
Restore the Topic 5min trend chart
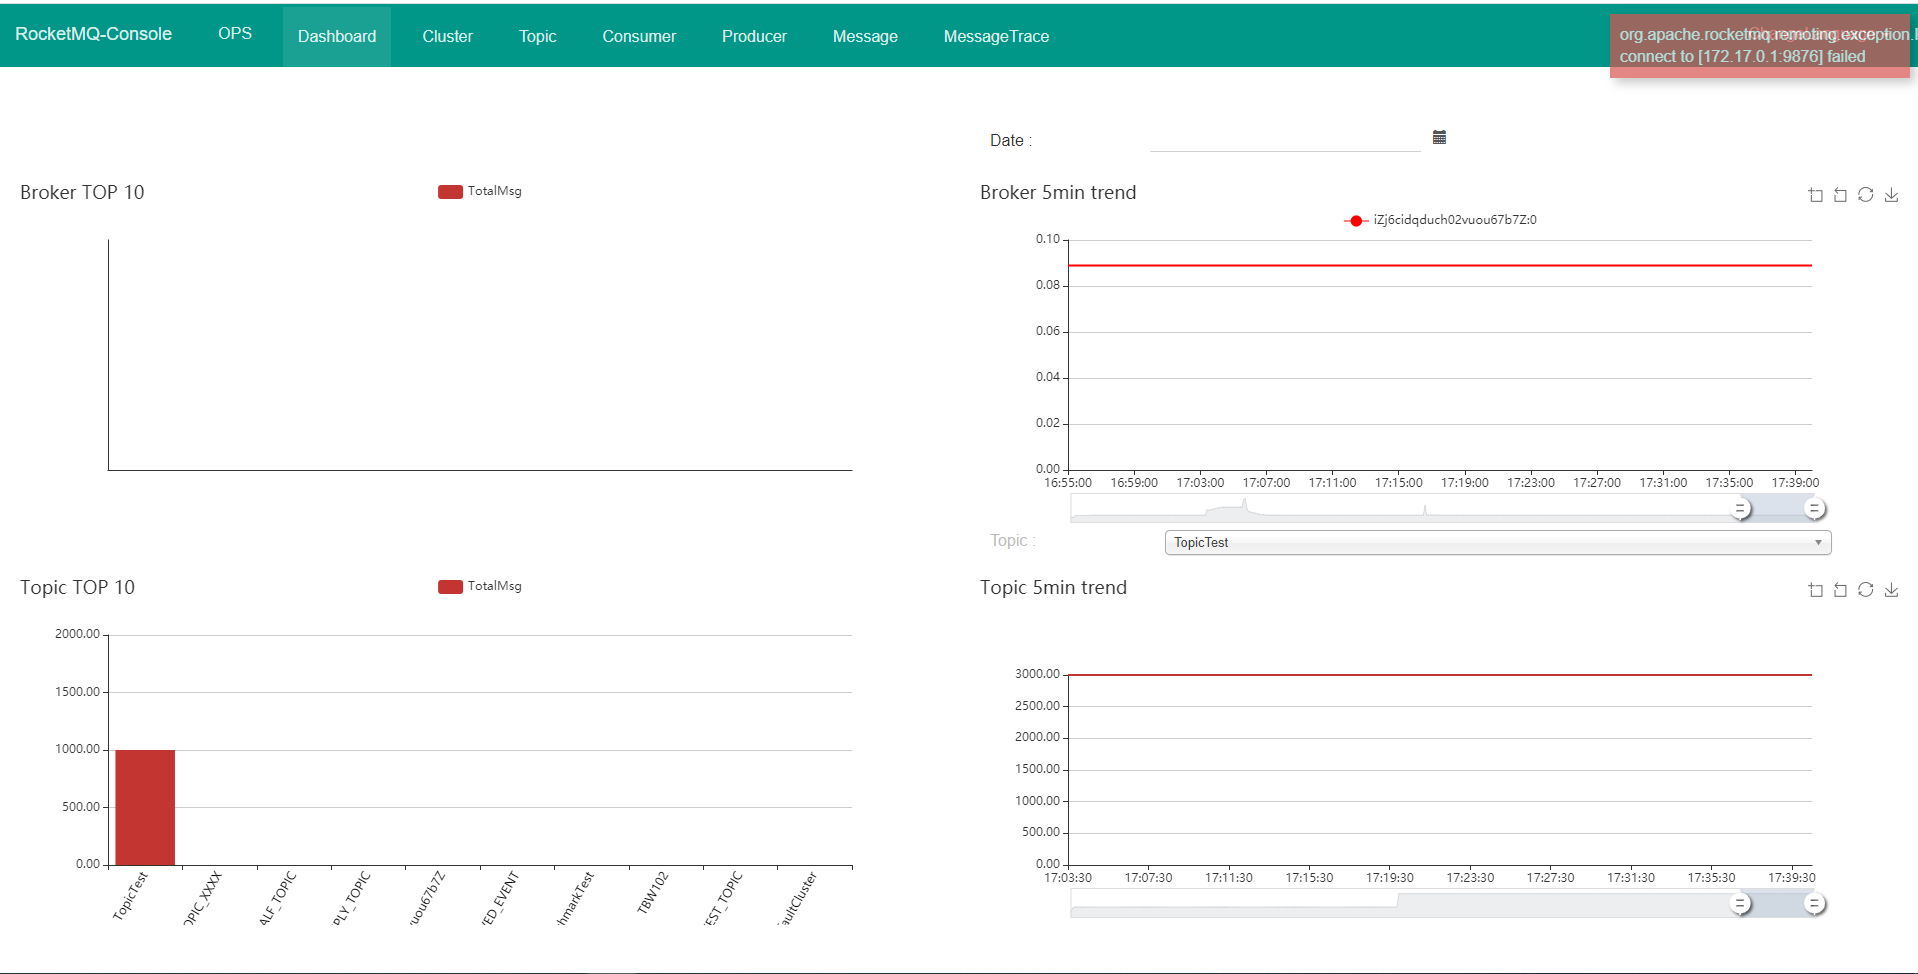[x=1866, y=590]
